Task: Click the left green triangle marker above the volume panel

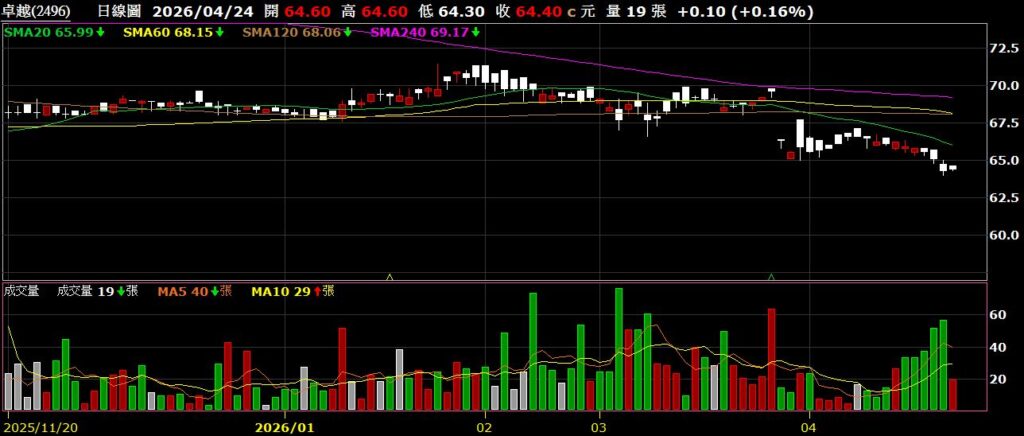Action: point(389,276)
